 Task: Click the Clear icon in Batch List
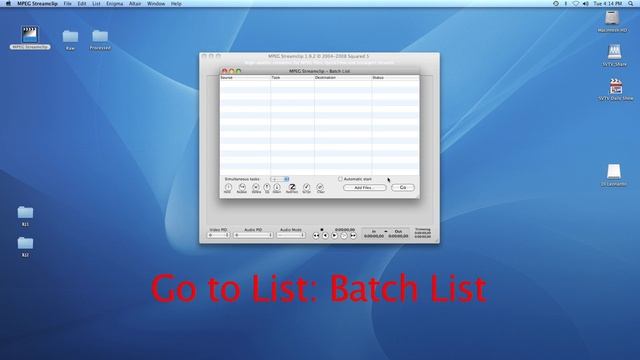pos(320,188)
